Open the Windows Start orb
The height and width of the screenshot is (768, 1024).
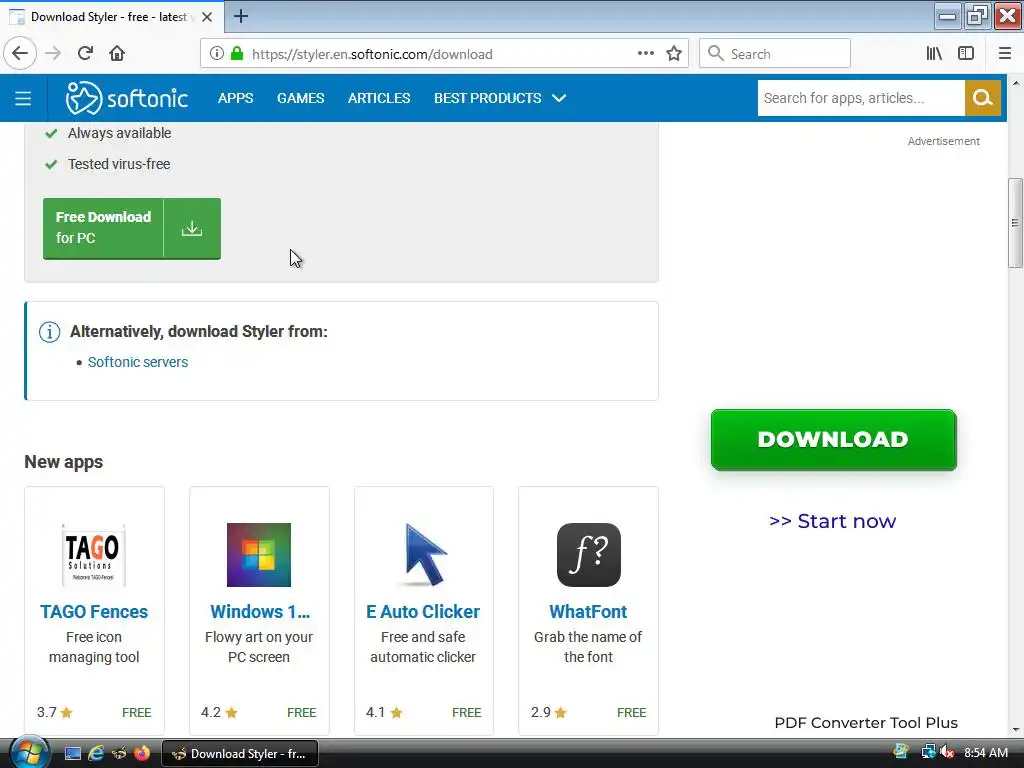pyautogui.click(x=29, y=752)
